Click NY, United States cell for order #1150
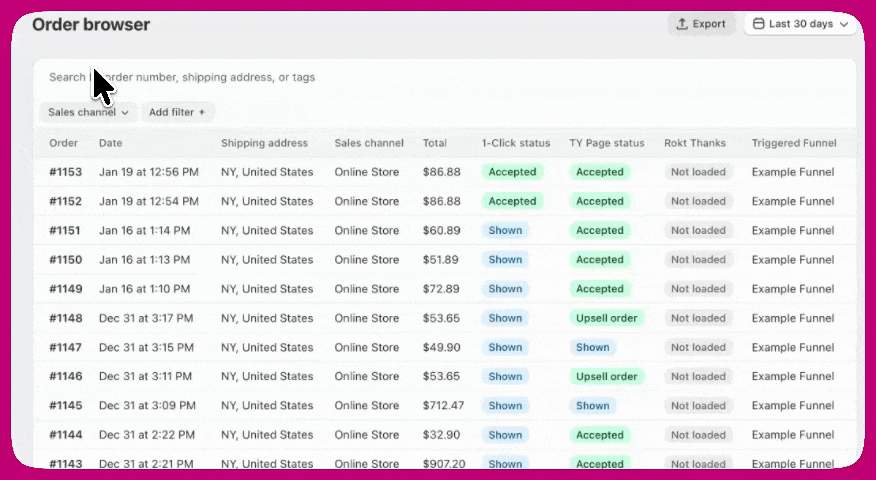 pyautogui.click(x=267, y=260)
